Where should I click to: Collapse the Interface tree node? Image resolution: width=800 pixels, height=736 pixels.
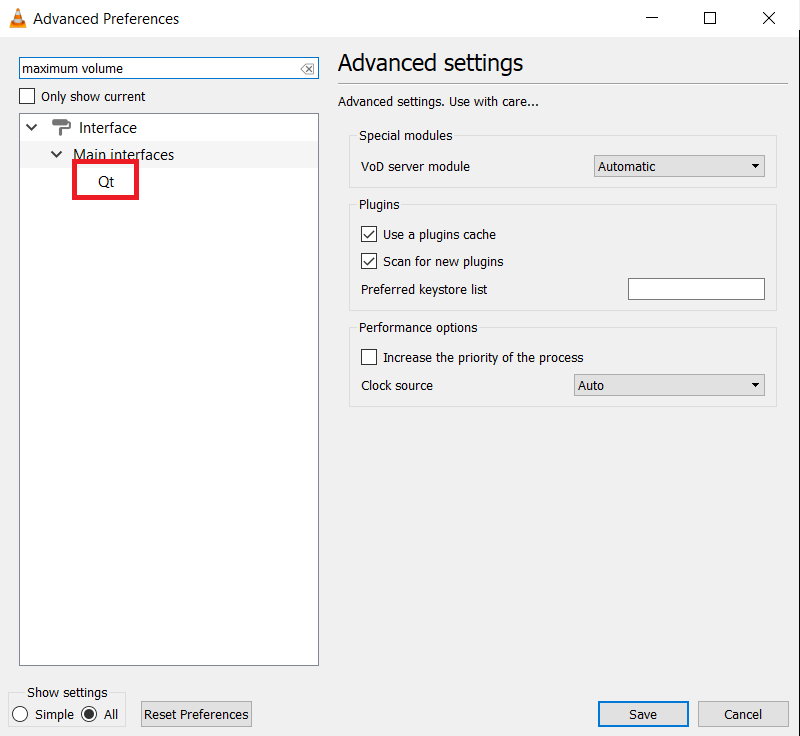tap(32, 128)
